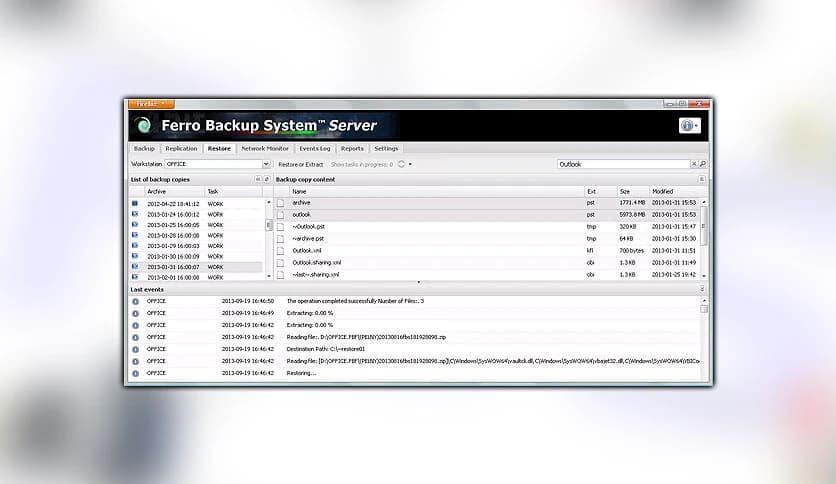Click the Outlook search input field
This screenshot has height=484, width=836.
623,164
